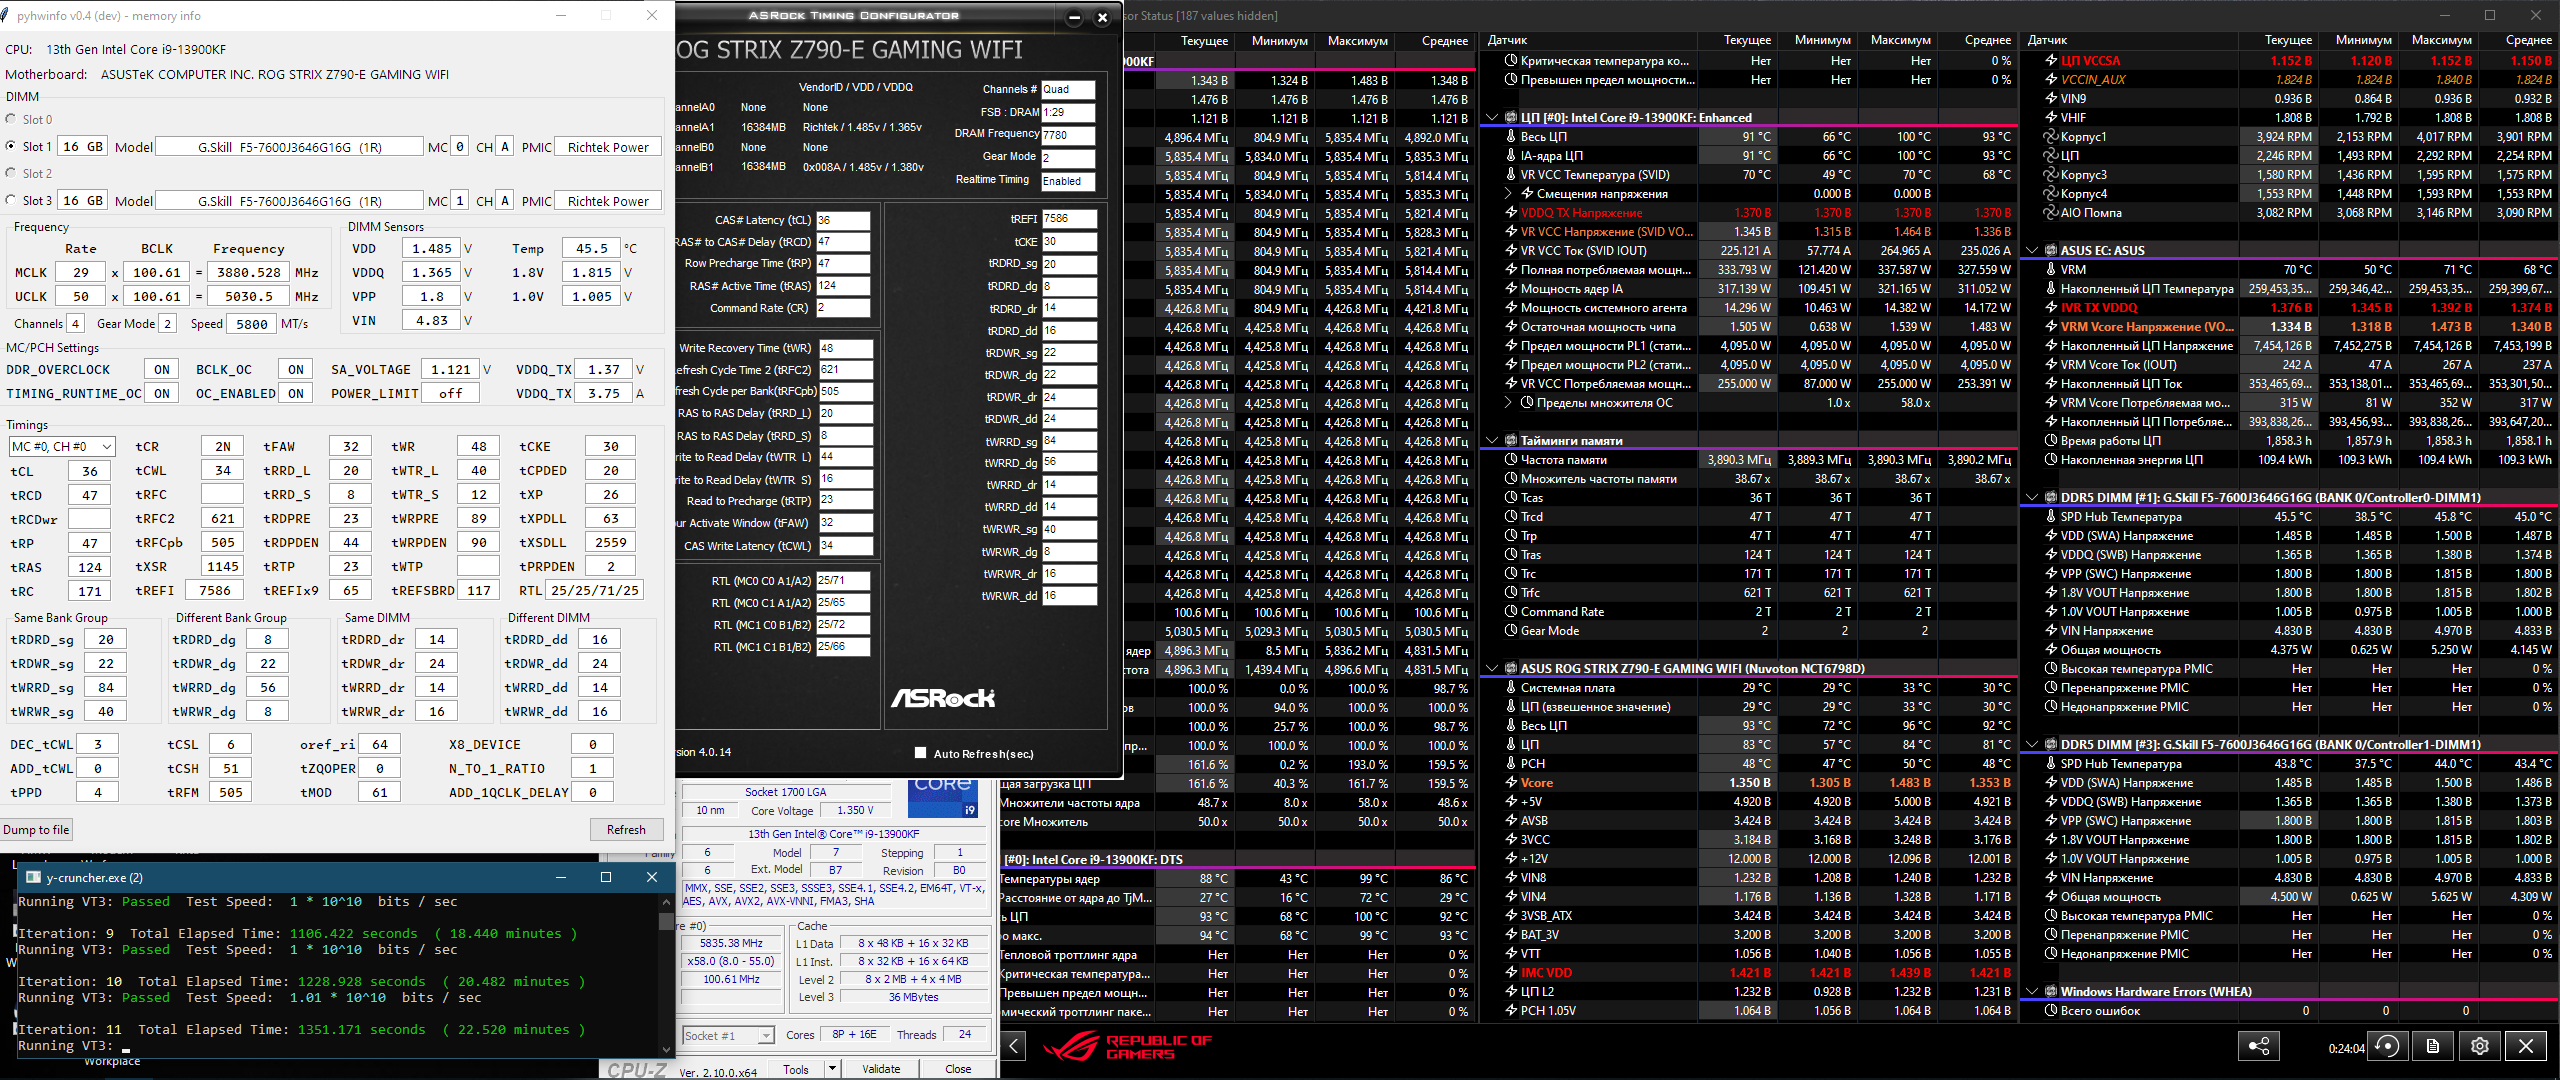Viewport: 2560px width, 1080px height.
Task: Select the Slot 3 radio button
Action: click(x=12, y=200)
